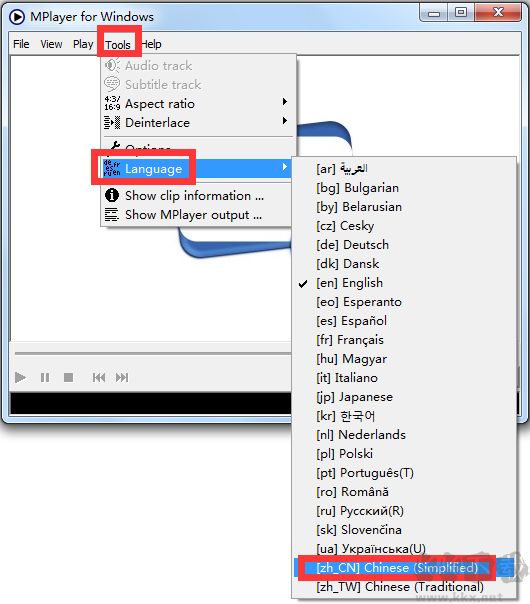Click the clip information info icon
This screenshot has height=604, width=530.
112,195
